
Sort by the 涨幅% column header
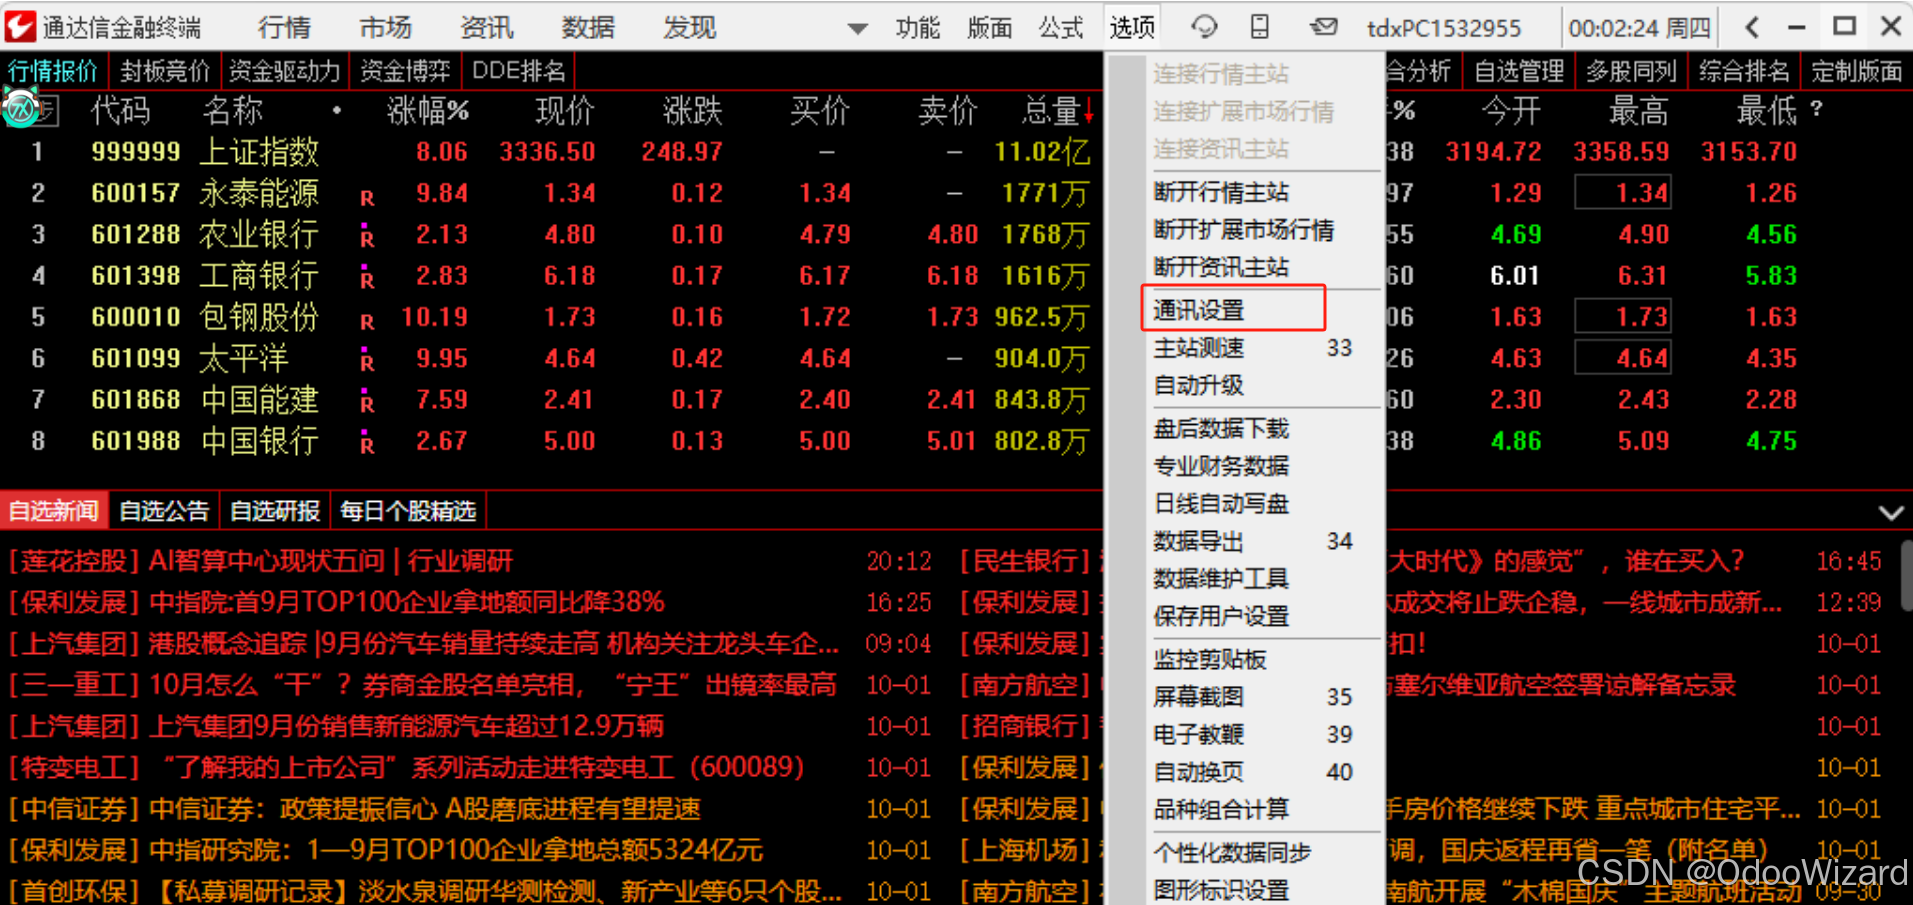428,110
